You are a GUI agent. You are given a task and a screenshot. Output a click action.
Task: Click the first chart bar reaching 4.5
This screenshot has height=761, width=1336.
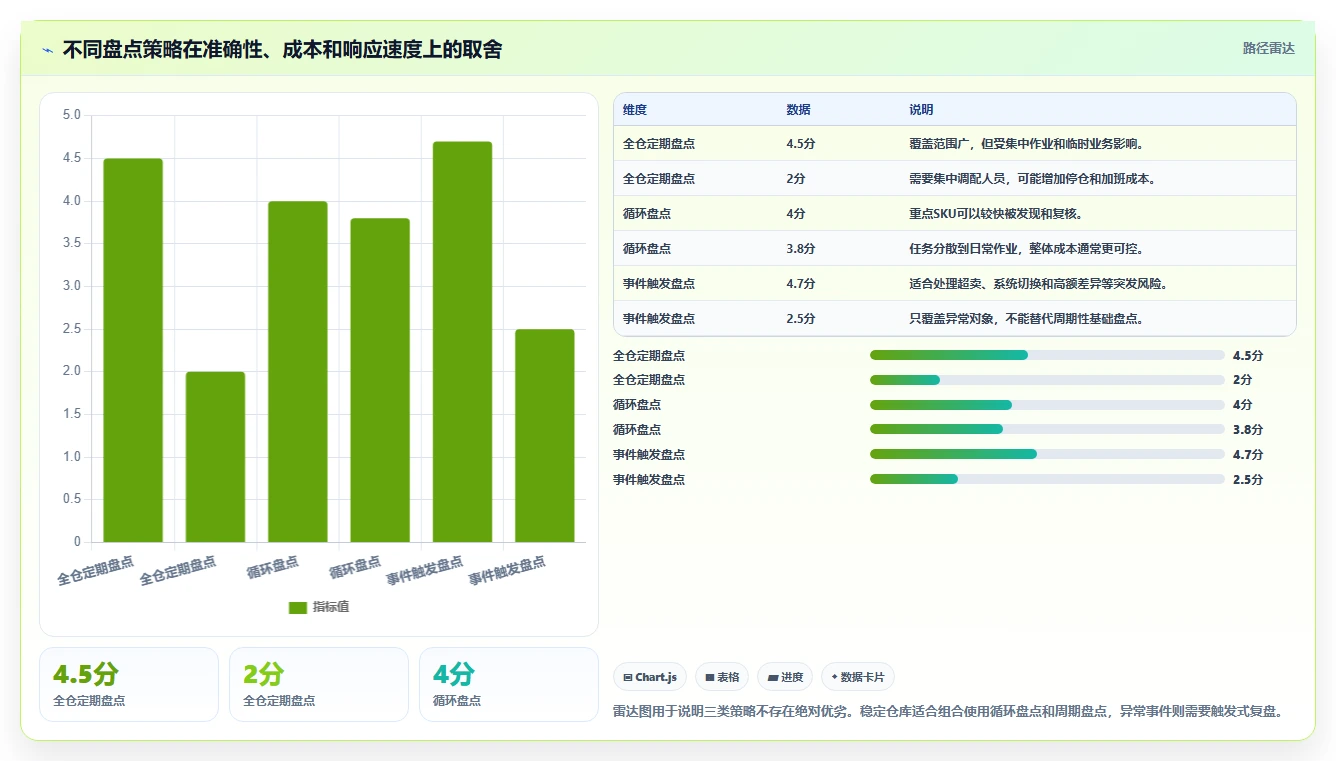pyautogui.click(x=133, y=350)
